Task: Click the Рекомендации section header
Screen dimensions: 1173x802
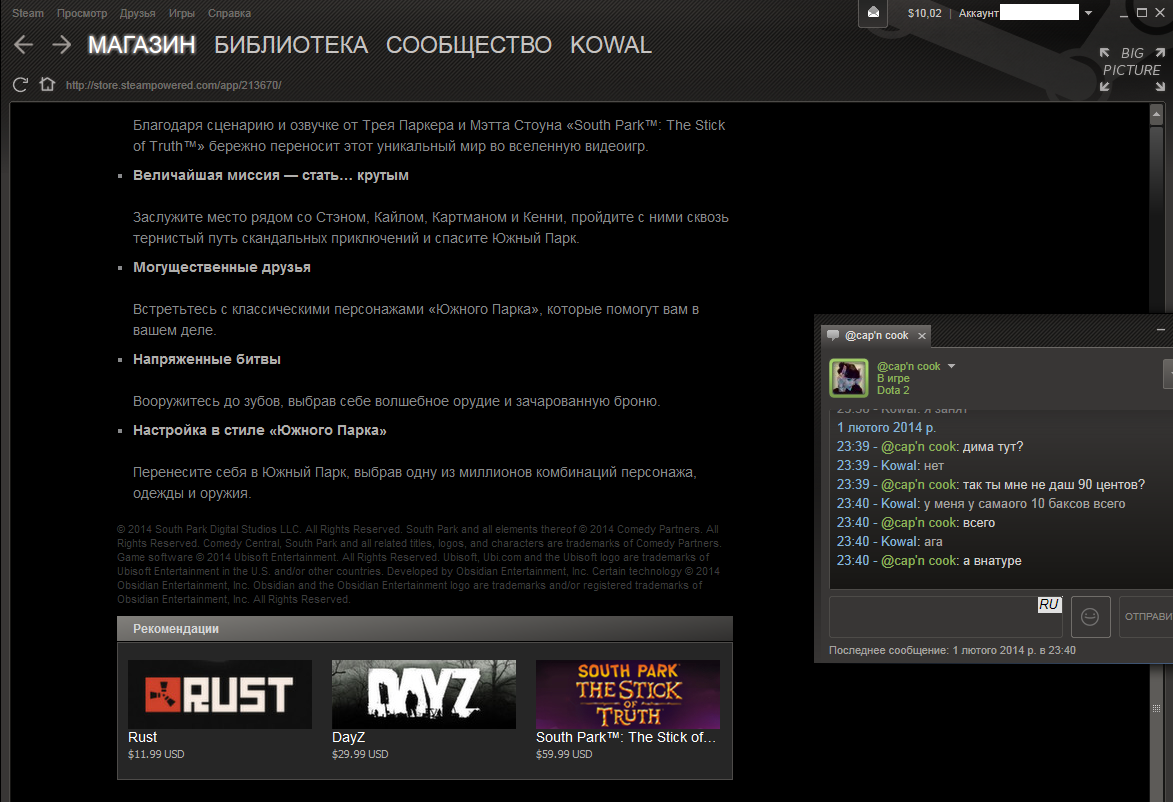Action: 425,628
